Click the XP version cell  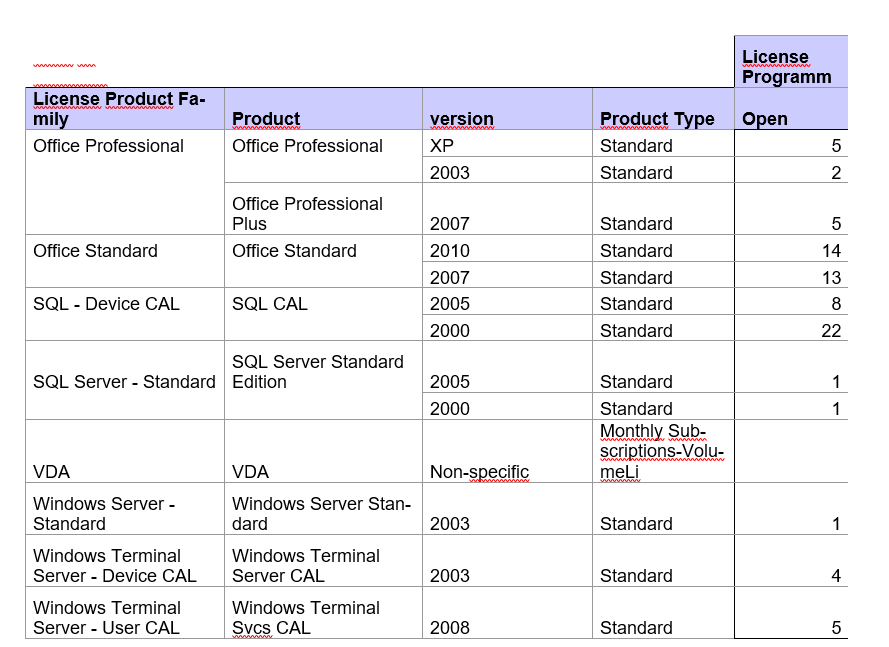507,143
